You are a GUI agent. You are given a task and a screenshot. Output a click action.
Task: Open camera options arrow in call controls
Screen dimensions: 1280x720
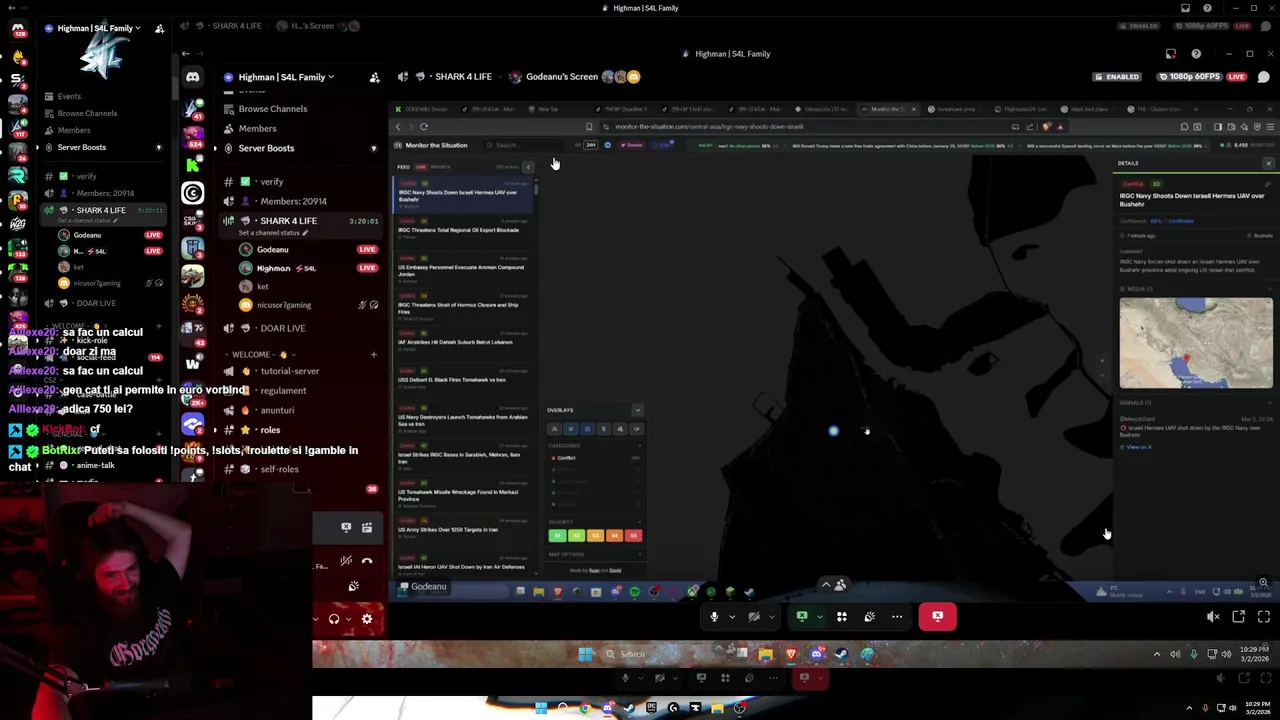[x=772, y=617]
